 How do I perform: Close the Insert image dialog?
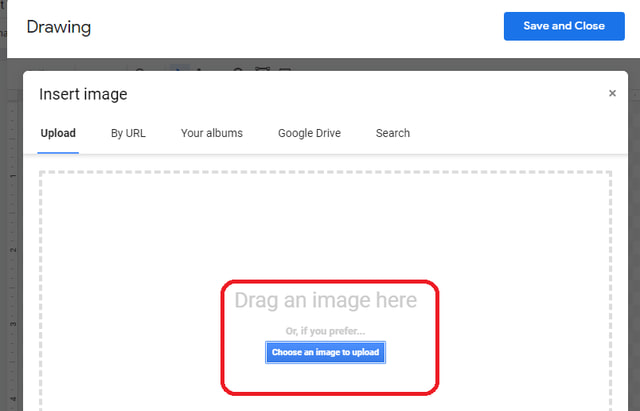point(612,93)
